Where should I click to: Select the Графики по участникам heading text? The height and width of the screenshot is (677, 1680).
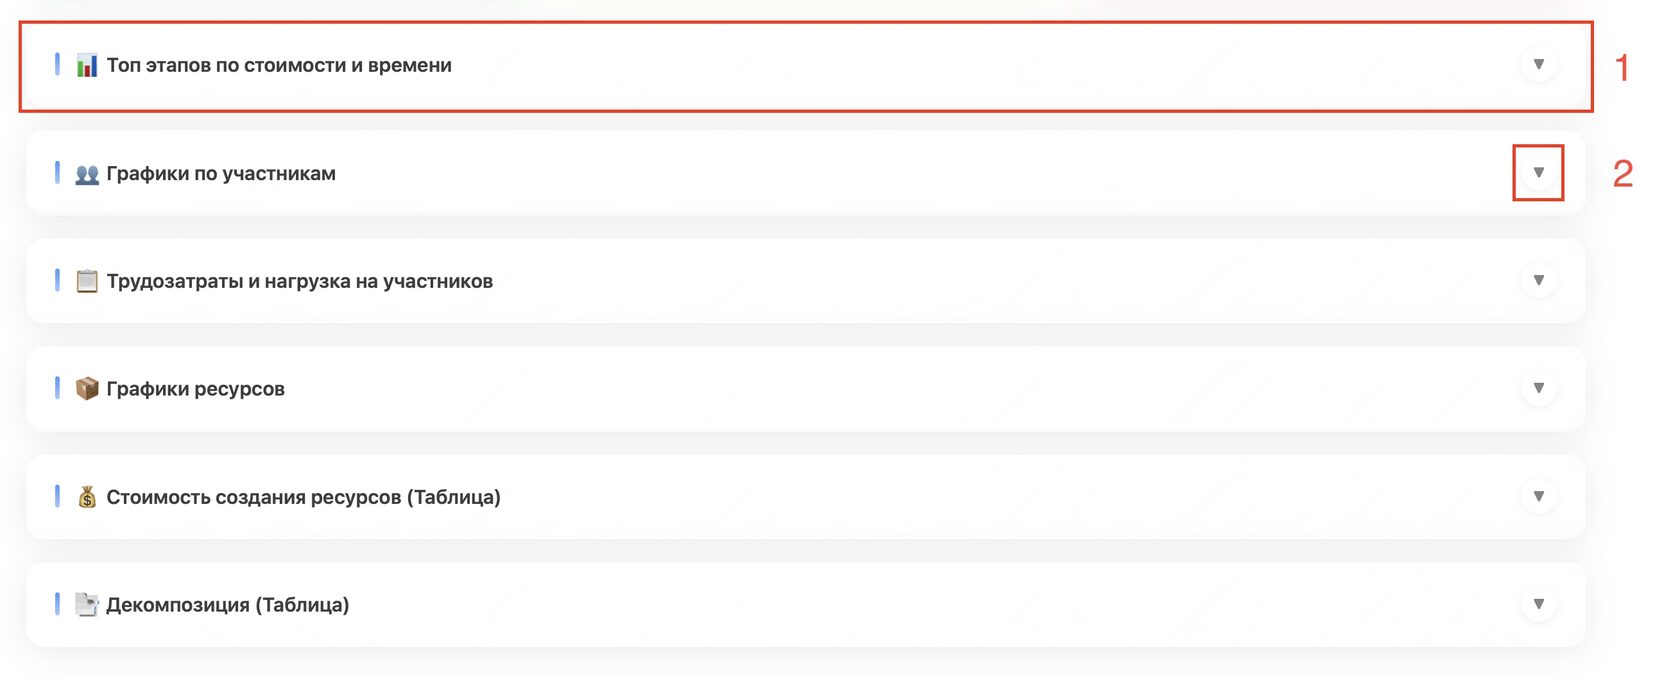(221, 173)
